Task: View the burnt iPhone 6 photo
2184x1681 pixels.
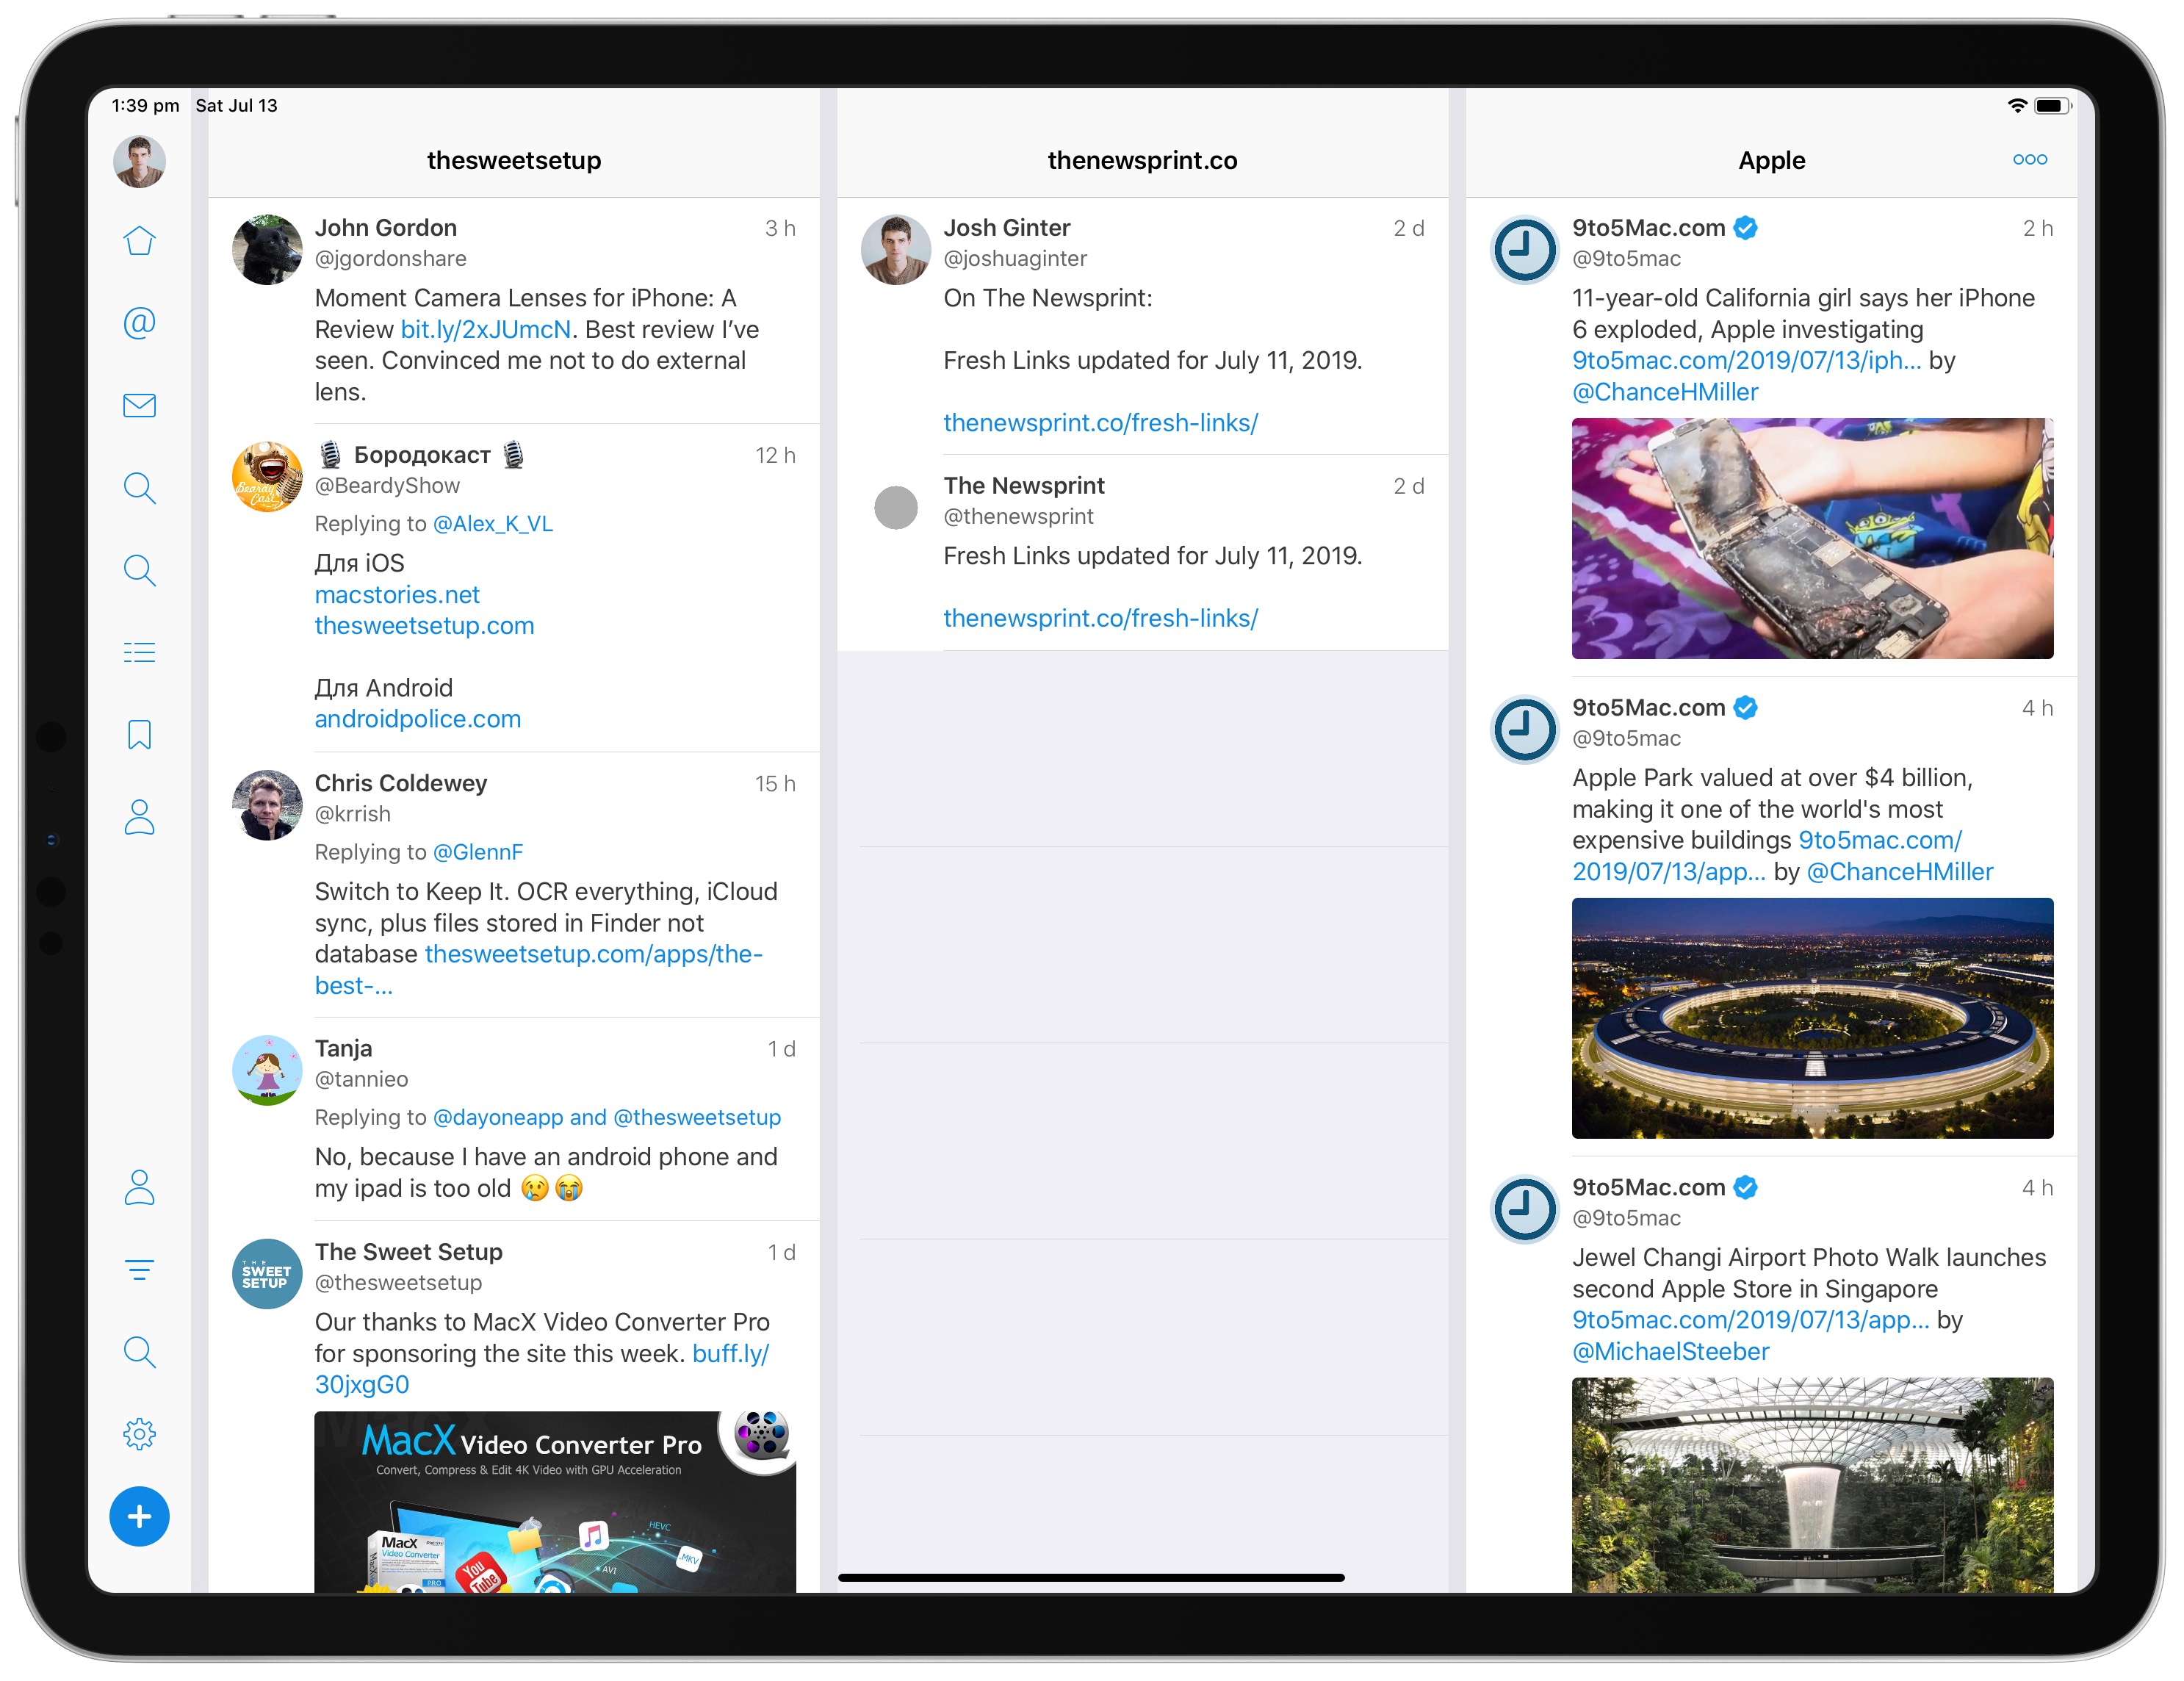Action: (x=1812, y=538)
